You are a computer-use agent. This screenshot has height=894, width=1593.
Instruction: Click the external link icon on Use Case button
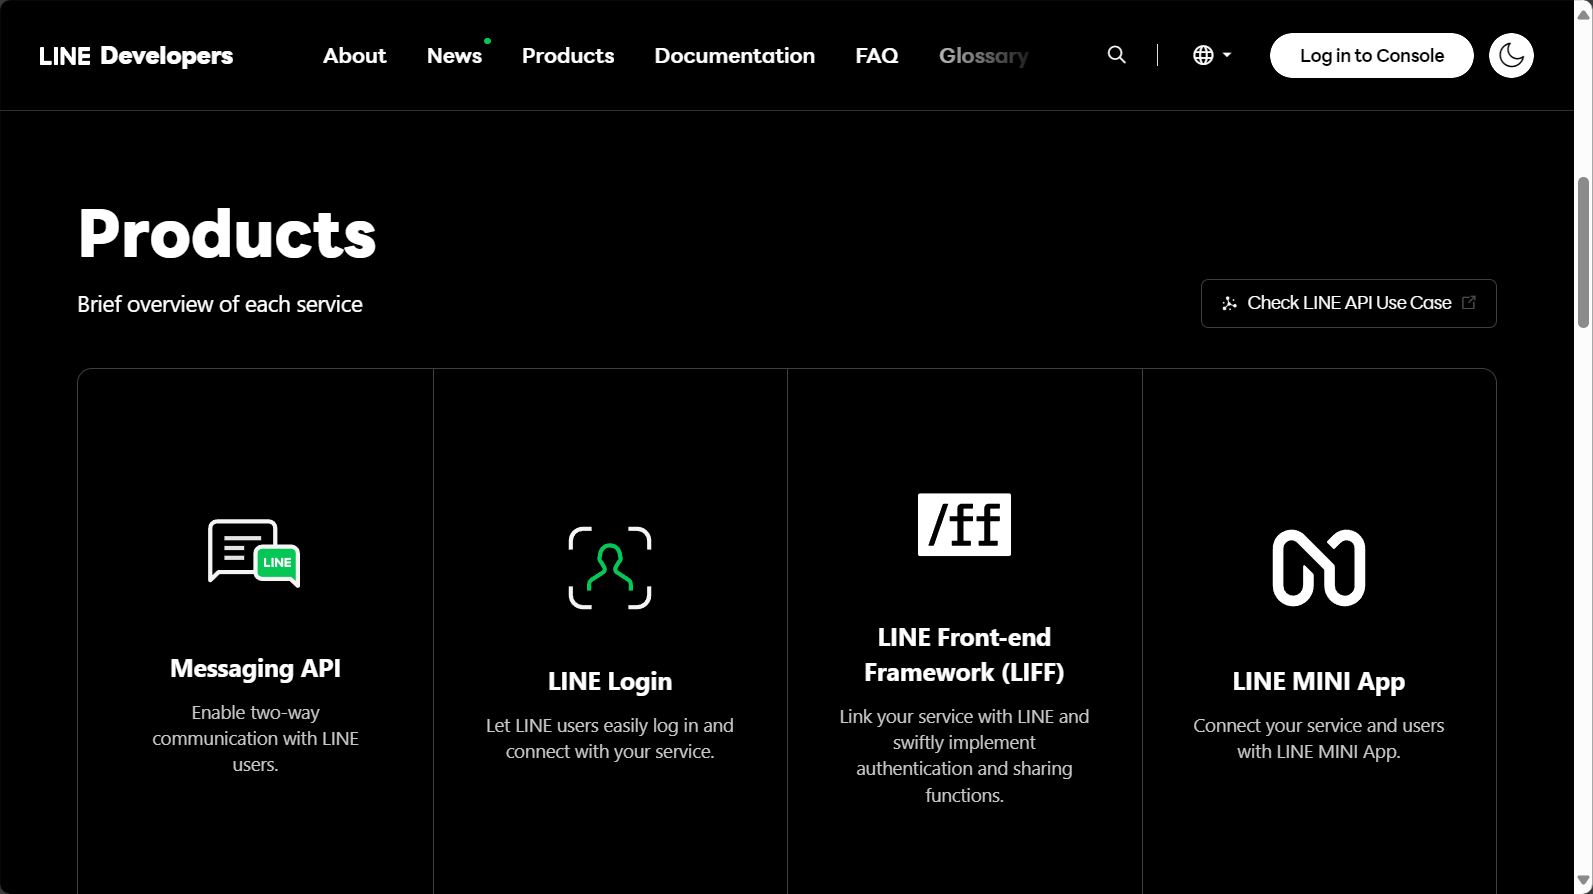click(1469, 302)
